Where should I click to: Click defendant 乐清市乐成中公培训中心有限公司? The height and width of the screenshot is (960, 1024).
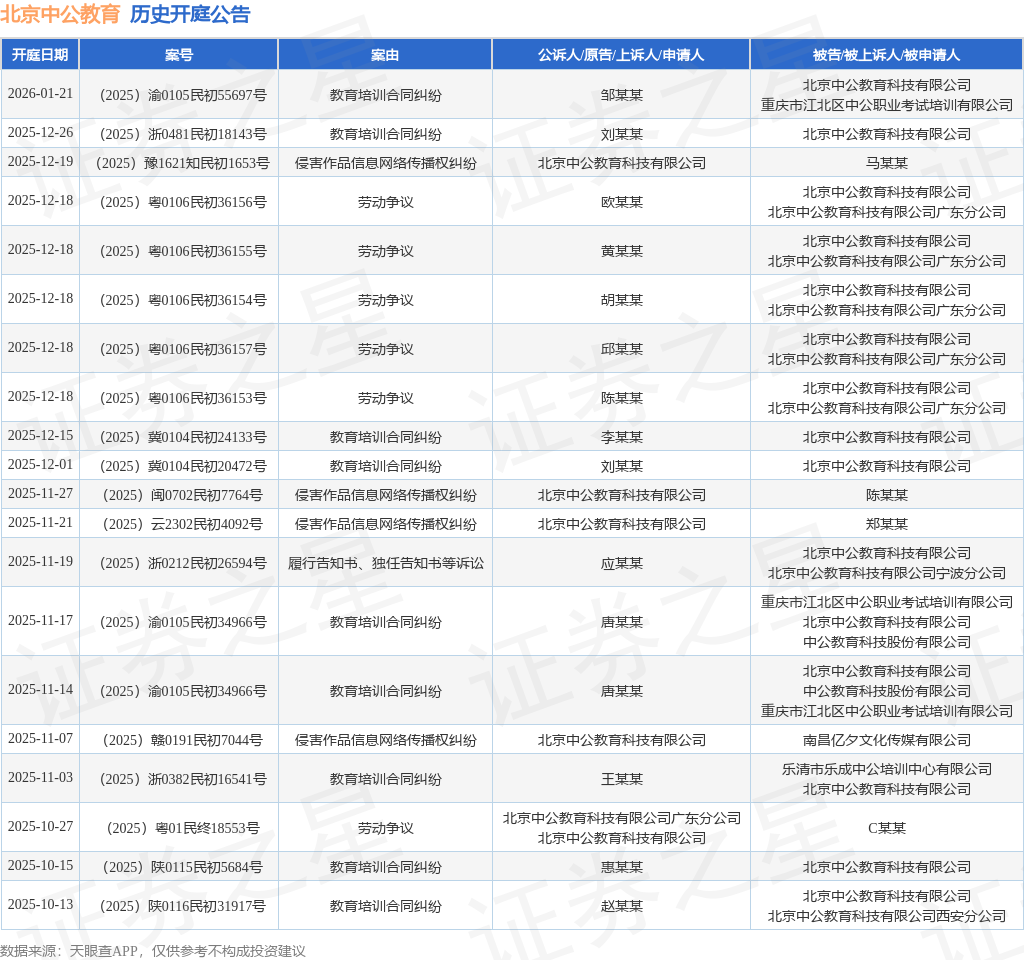click(887, 769)
